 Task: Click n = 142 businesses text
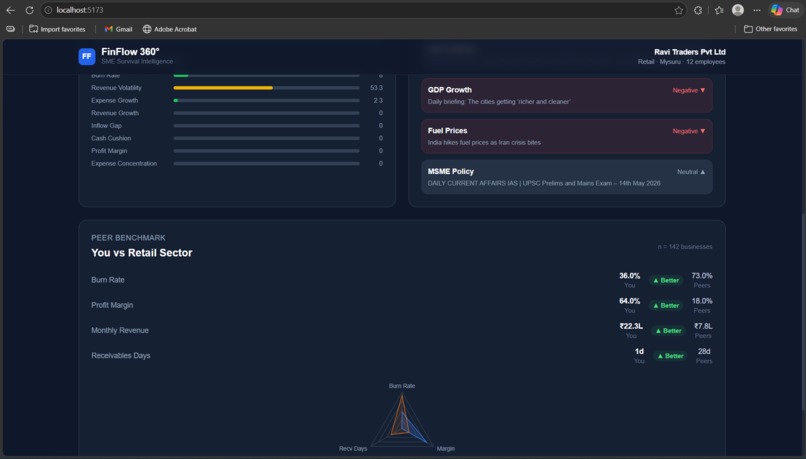click(x=685, y=247)
